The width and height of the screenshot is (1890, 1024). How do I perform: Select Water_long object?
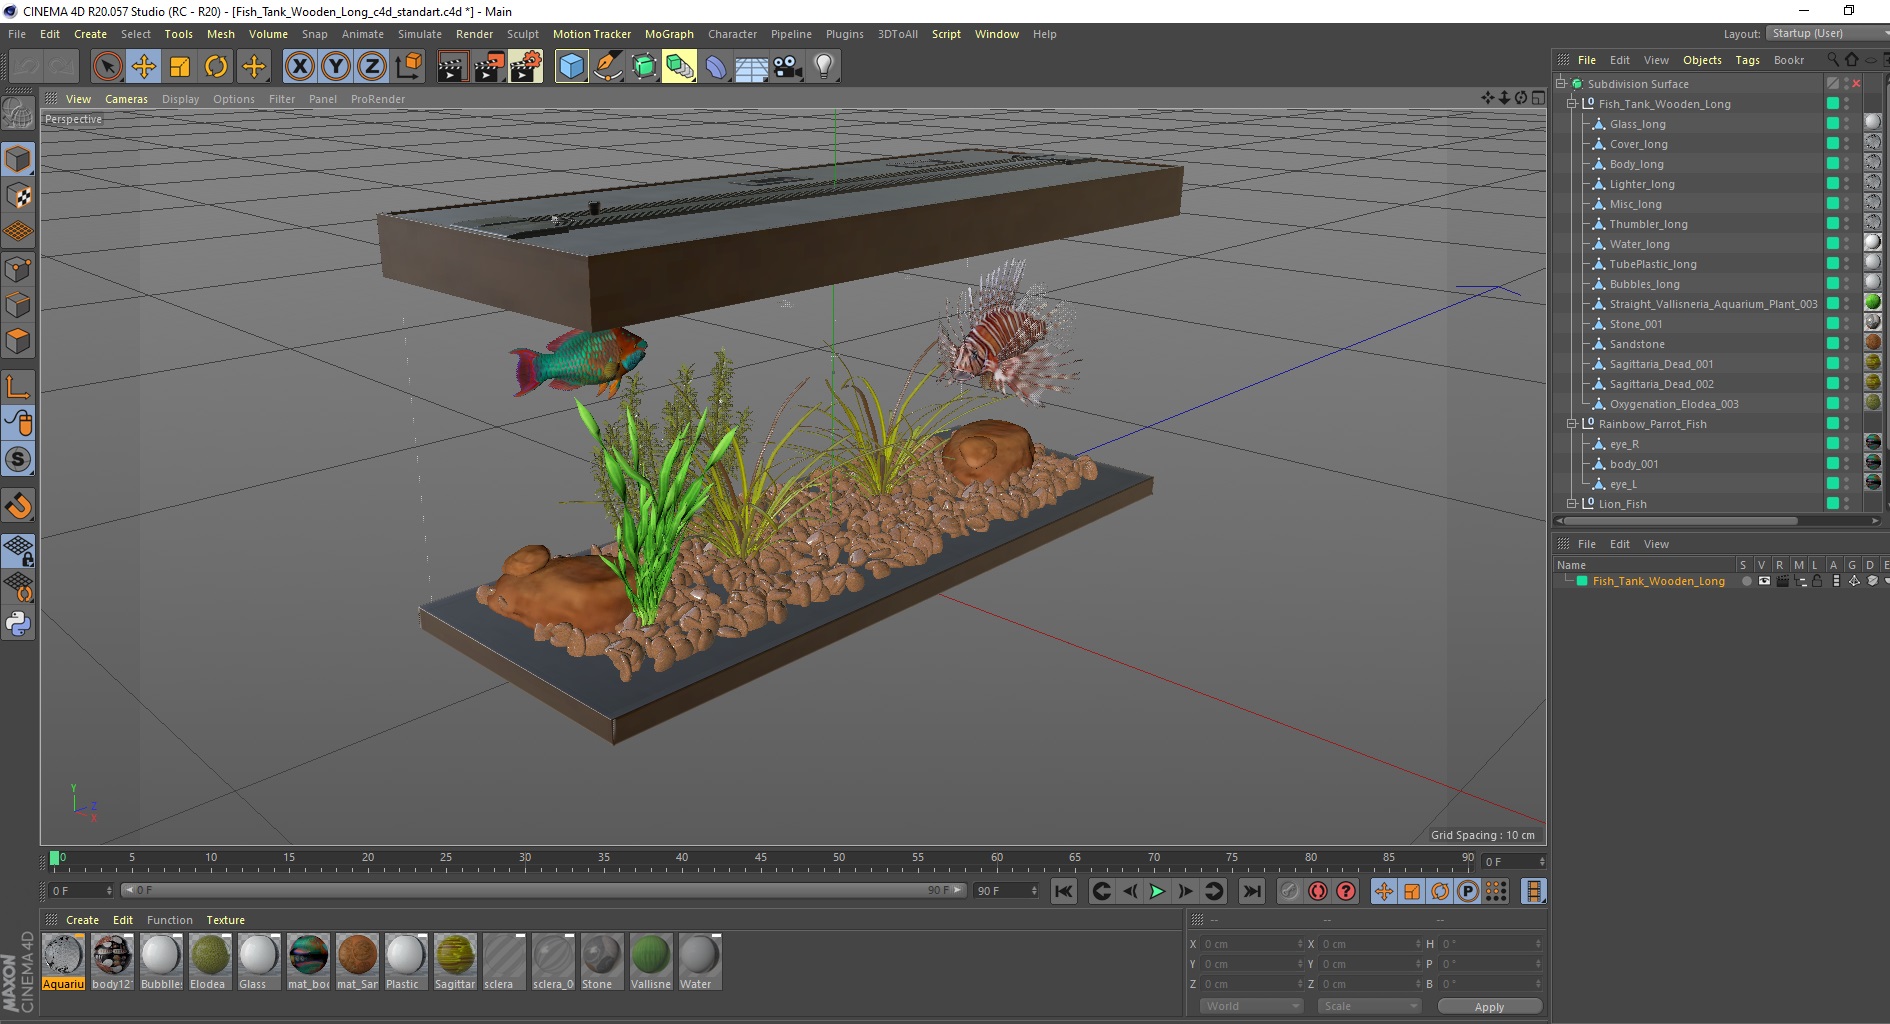1639,244
